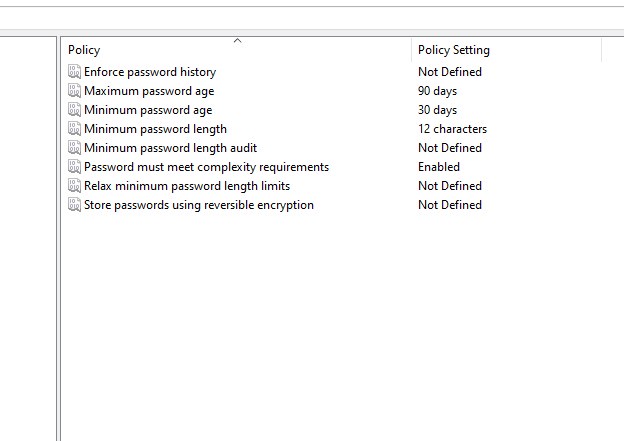
Task: Click the reversible encryption policy icon
Action: click(x=74, y=205)
